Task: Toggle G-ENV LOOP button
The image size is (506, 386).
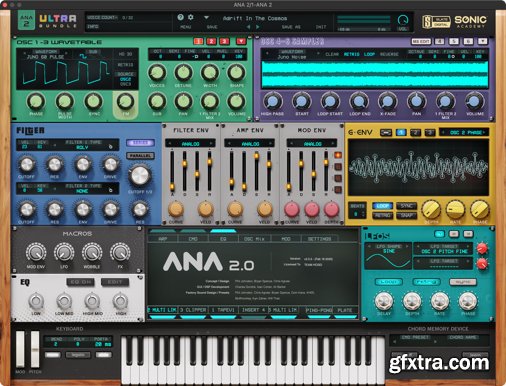Action: tap(382, 206)
